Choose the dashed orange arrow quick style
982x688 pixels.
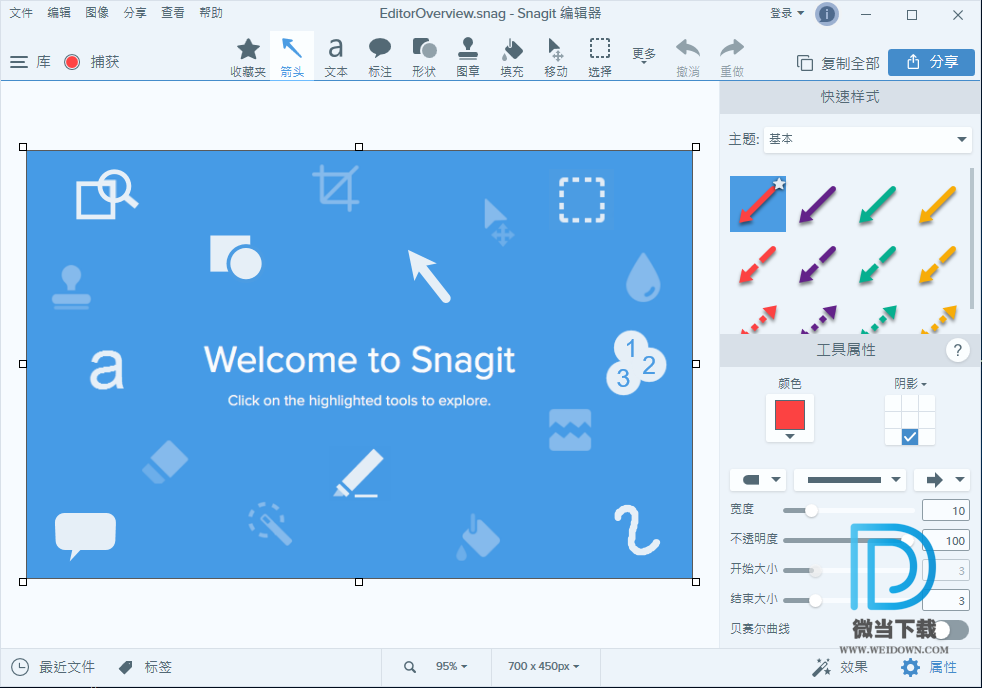(938, 264)
